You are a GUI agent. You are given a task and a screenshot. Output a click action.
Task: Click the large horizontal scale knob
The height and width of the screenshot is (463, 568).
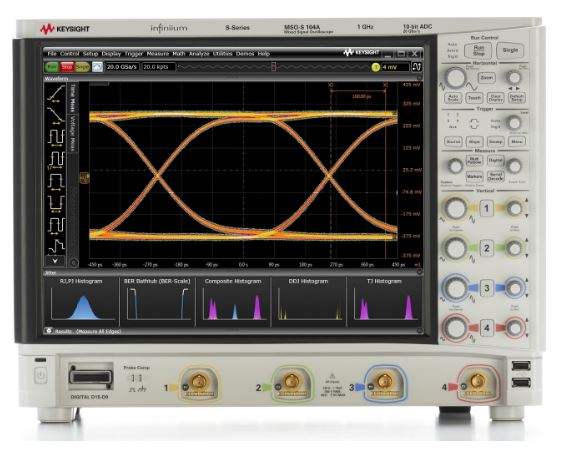tap(455, 78)
